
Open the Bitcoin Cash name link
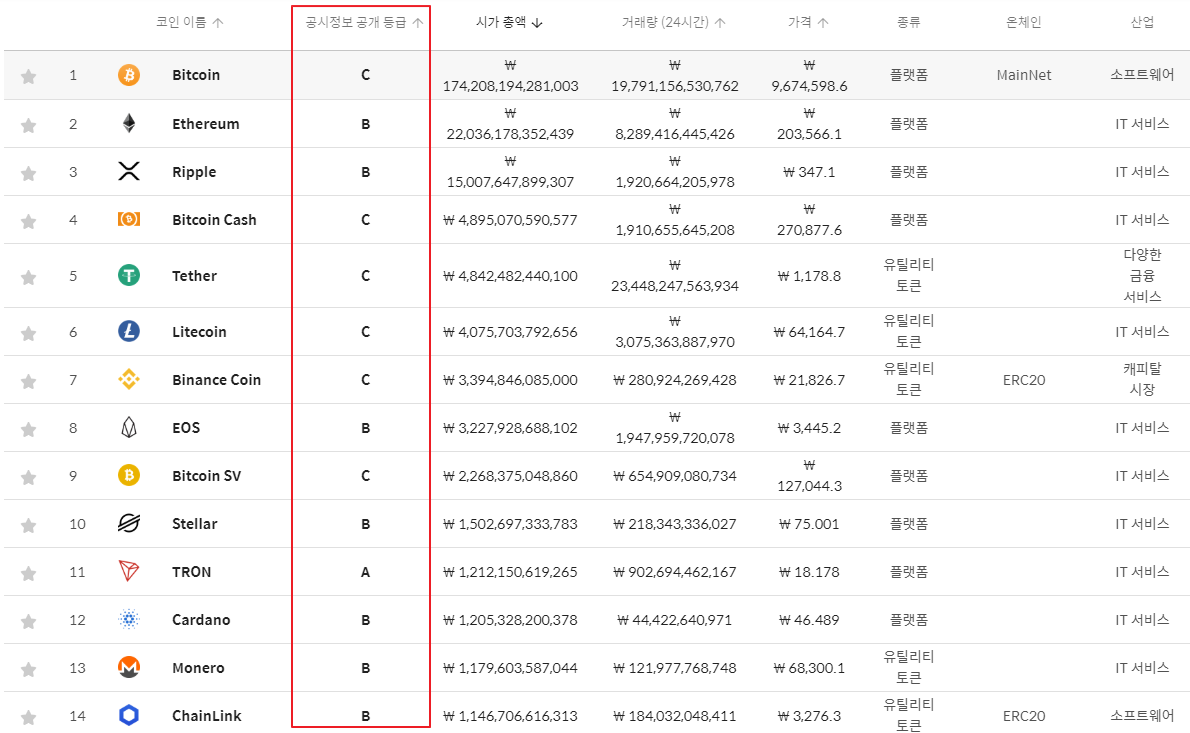coord(214,220)
